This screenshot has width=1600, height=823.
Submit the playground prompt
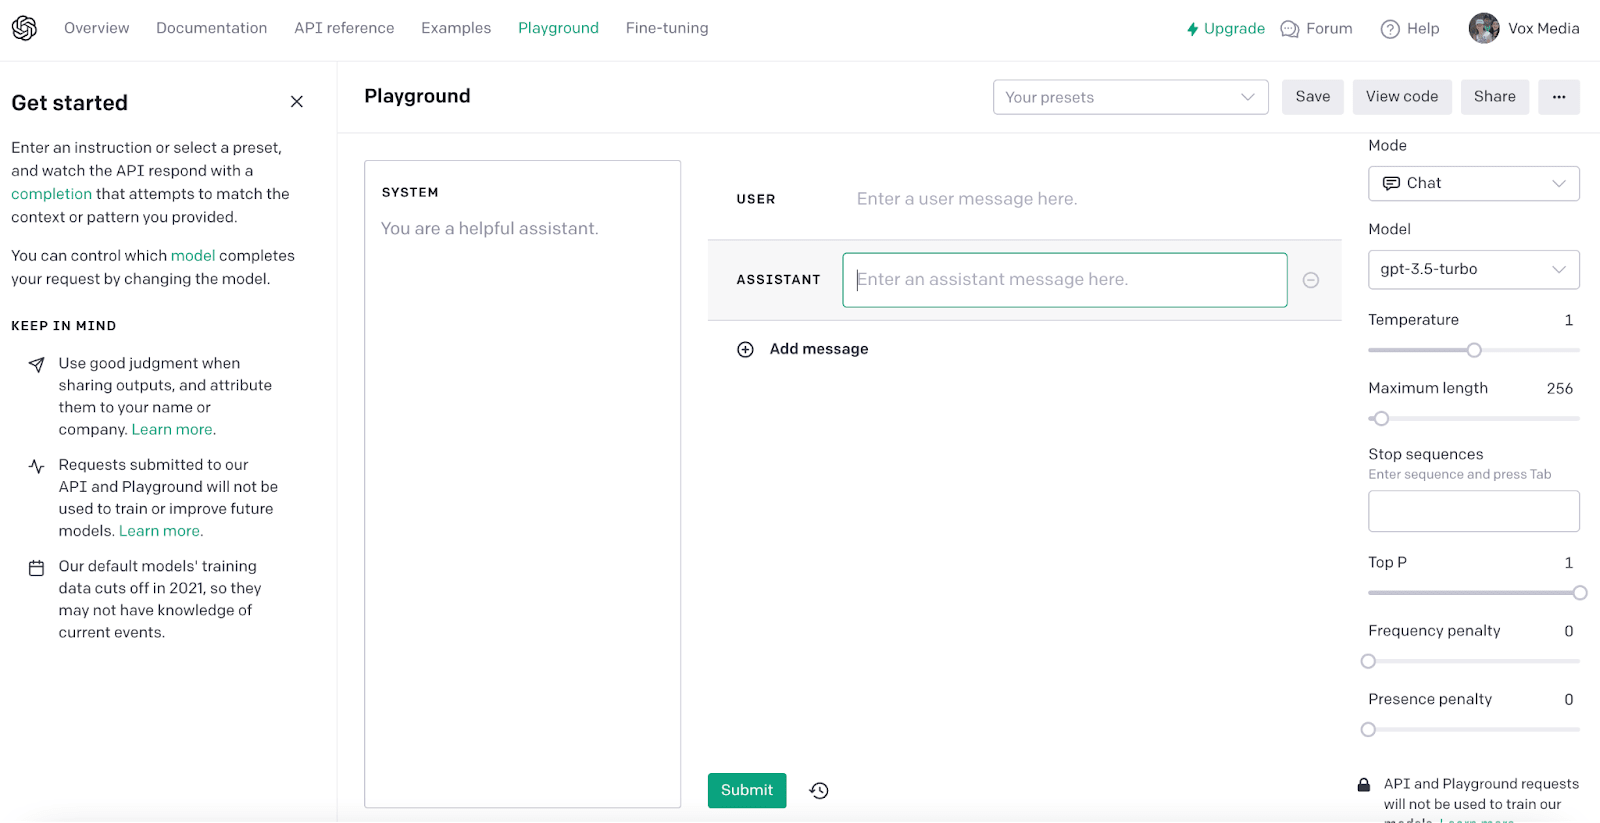click(747, 790)
